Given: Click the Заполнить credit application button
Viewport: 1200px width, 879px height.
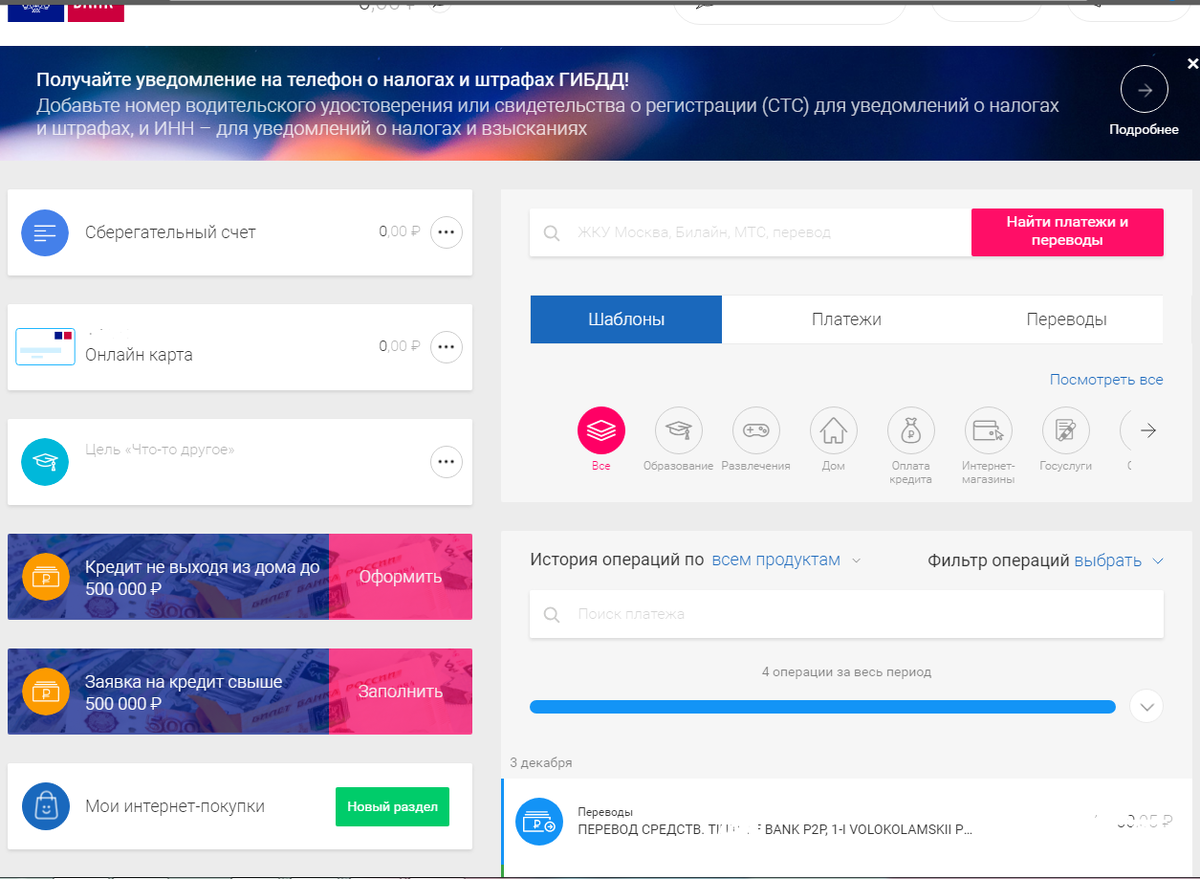Looking at the screenshot, I should pos(401,692).
